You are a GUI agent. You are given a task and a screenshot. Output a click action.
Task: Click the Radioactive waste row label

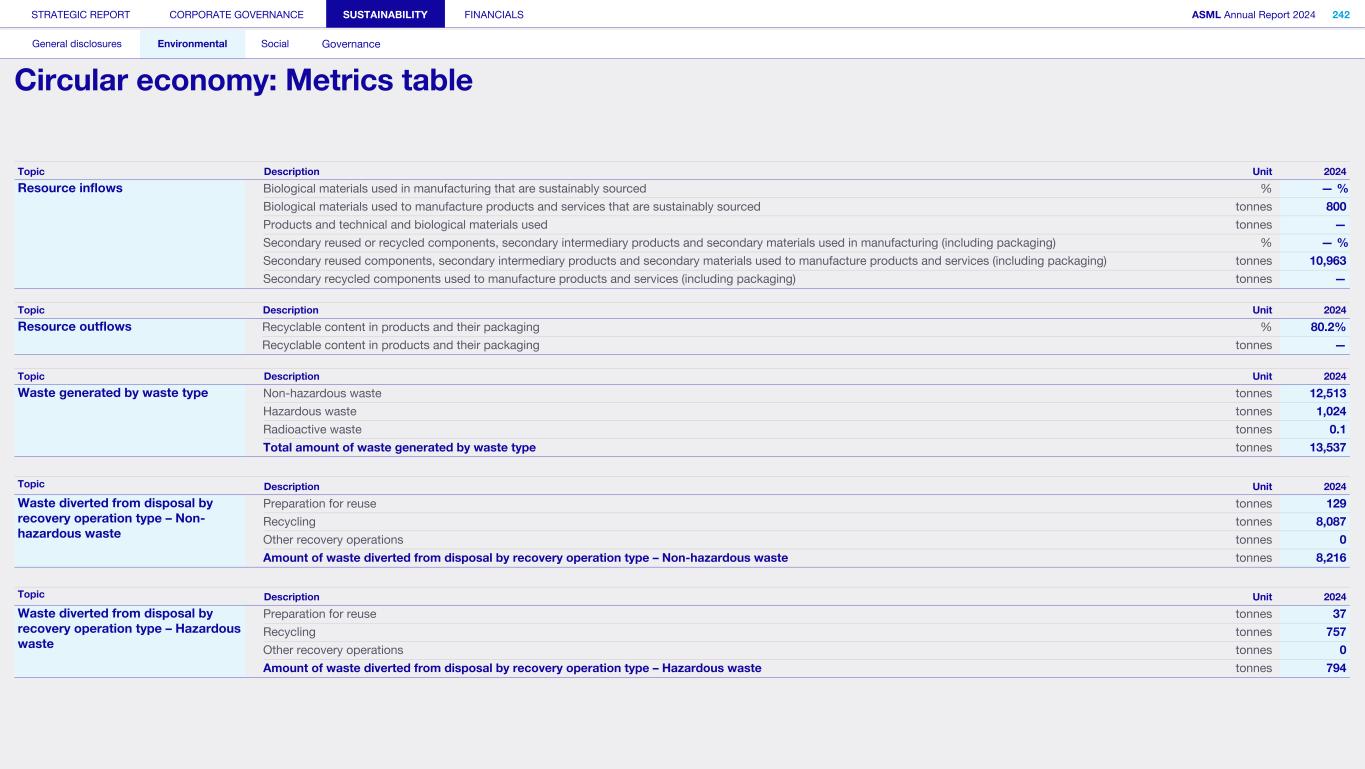312,430
